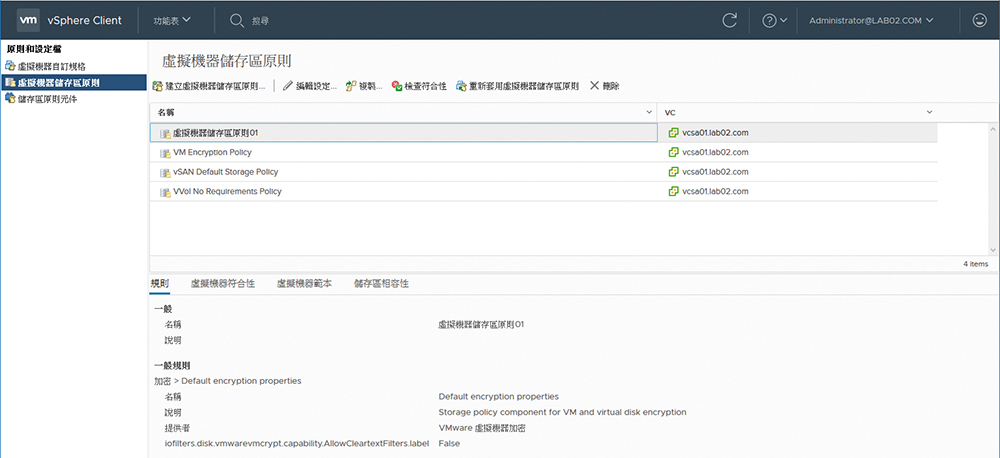Switch to the 儲存區相容性 tab

381,284
